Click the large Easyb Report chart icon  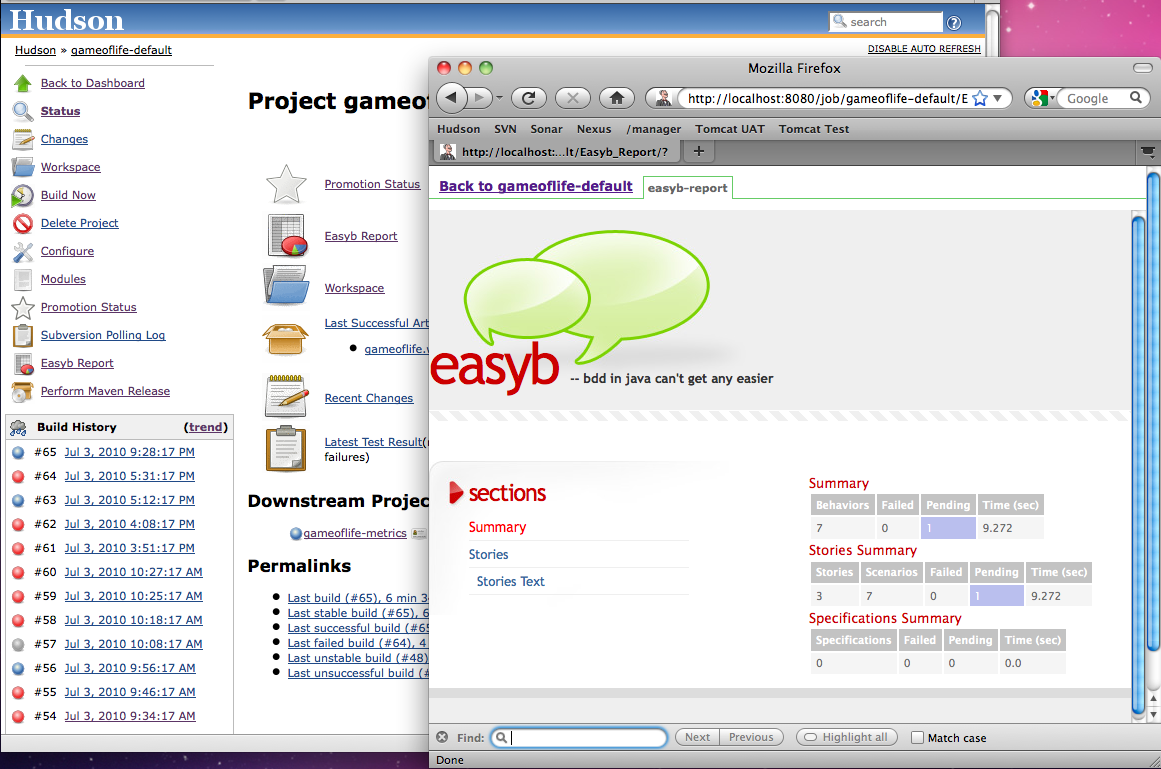287,235
